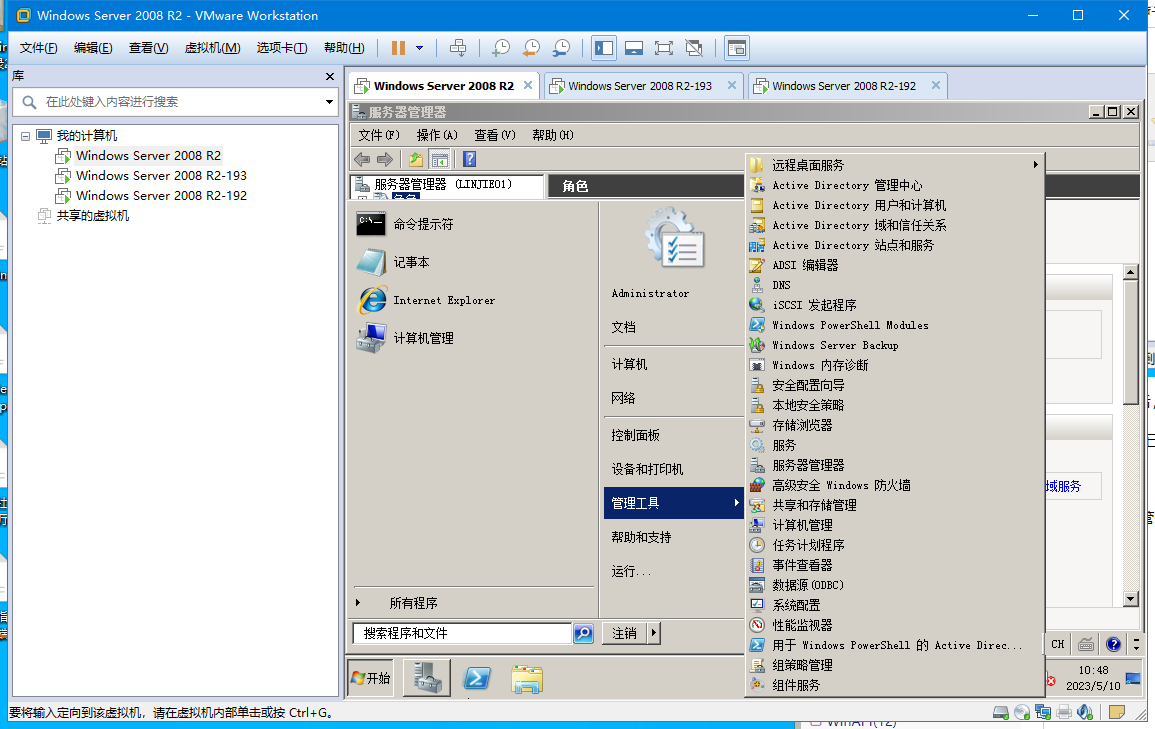Image resolution: width=1155 pixels, height=729 pixels.
Task: Expand 所有程序 in start menu
Action: click(413, 603)
